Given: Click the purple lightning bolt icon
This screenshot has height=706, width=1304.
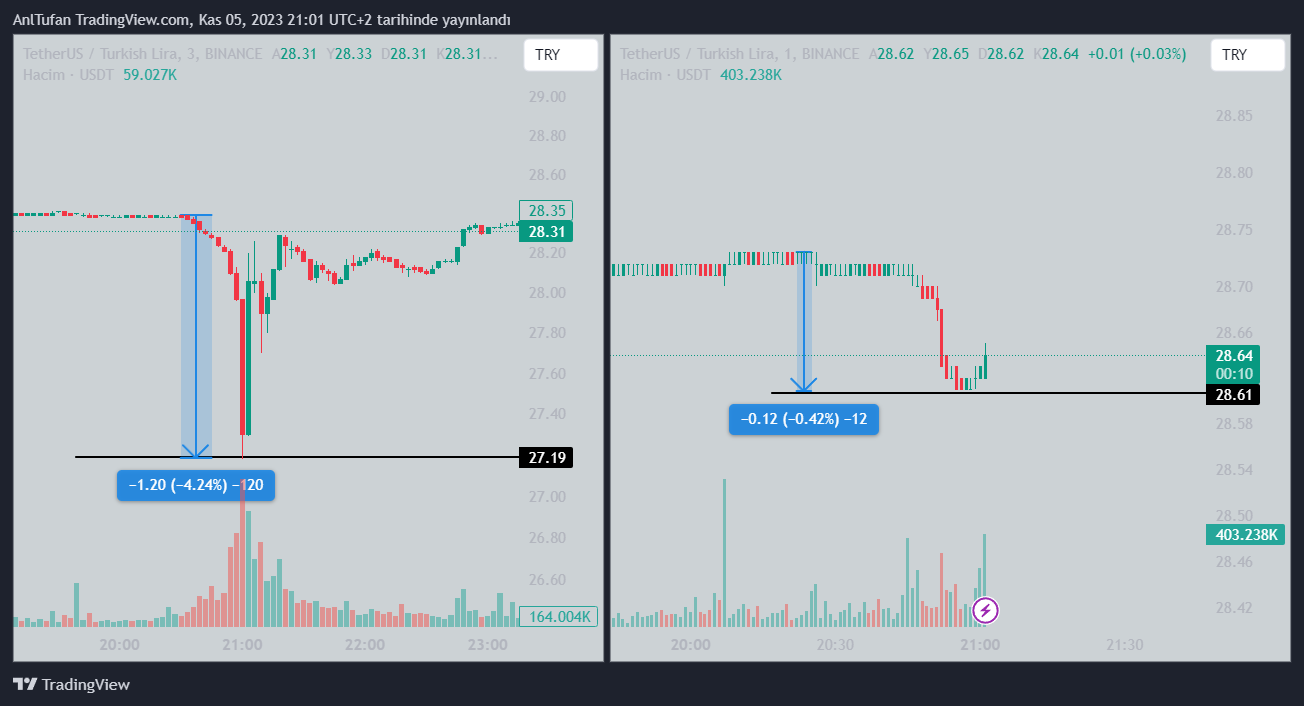Looking at the screenshot, I should point(985,609).
